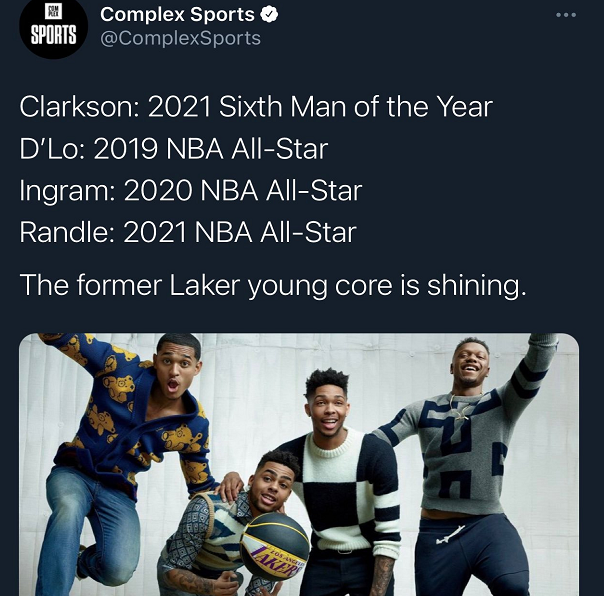Click the D'Lo 2019 NBA All-Star line
This screenshot has width=604, height=596.
click(x=174, y=149)
